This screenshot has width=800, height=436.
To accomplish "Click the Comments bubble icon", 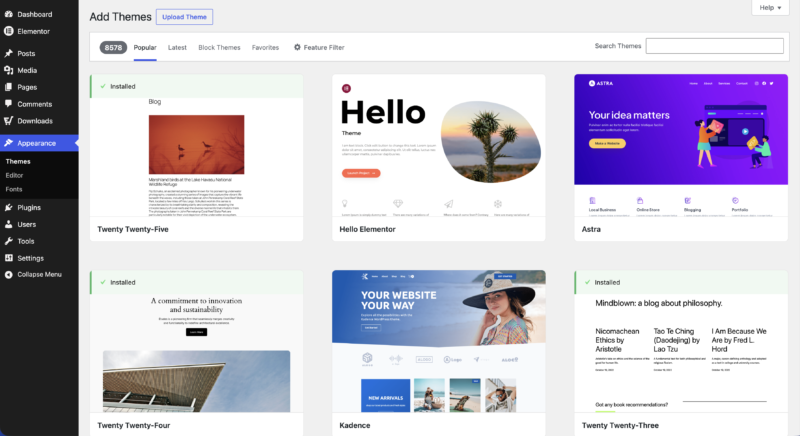I will point(9,104).
